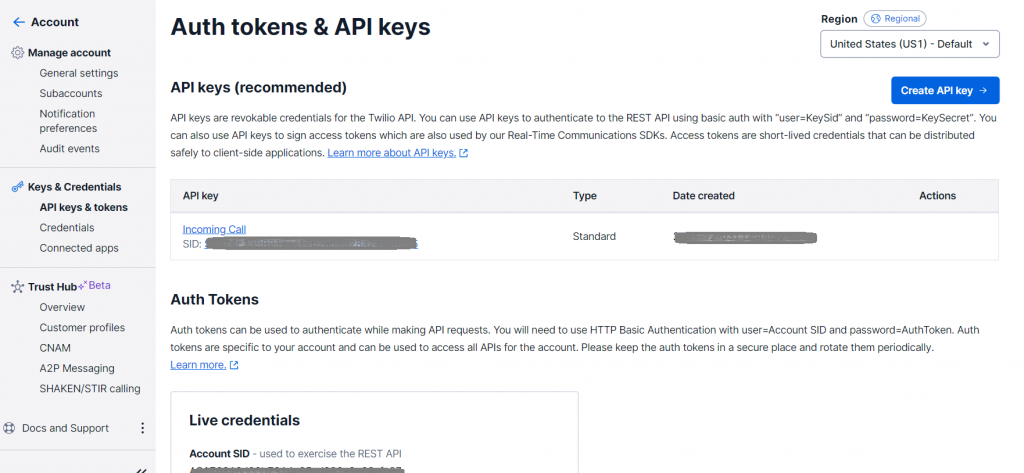Screen dimensions: 1024x473
Task: Select Credentials under Keys & Credentials
Action: (x=67, y=227)
